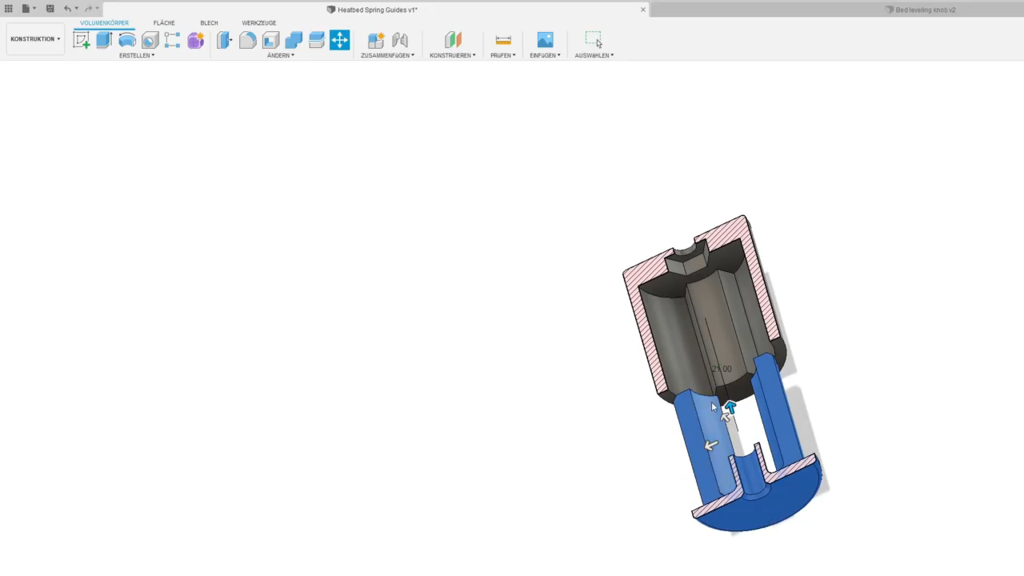The image size is (1024, 576).
Task: Select the Create Sketch tool
Action: click(x=82, y=40)
